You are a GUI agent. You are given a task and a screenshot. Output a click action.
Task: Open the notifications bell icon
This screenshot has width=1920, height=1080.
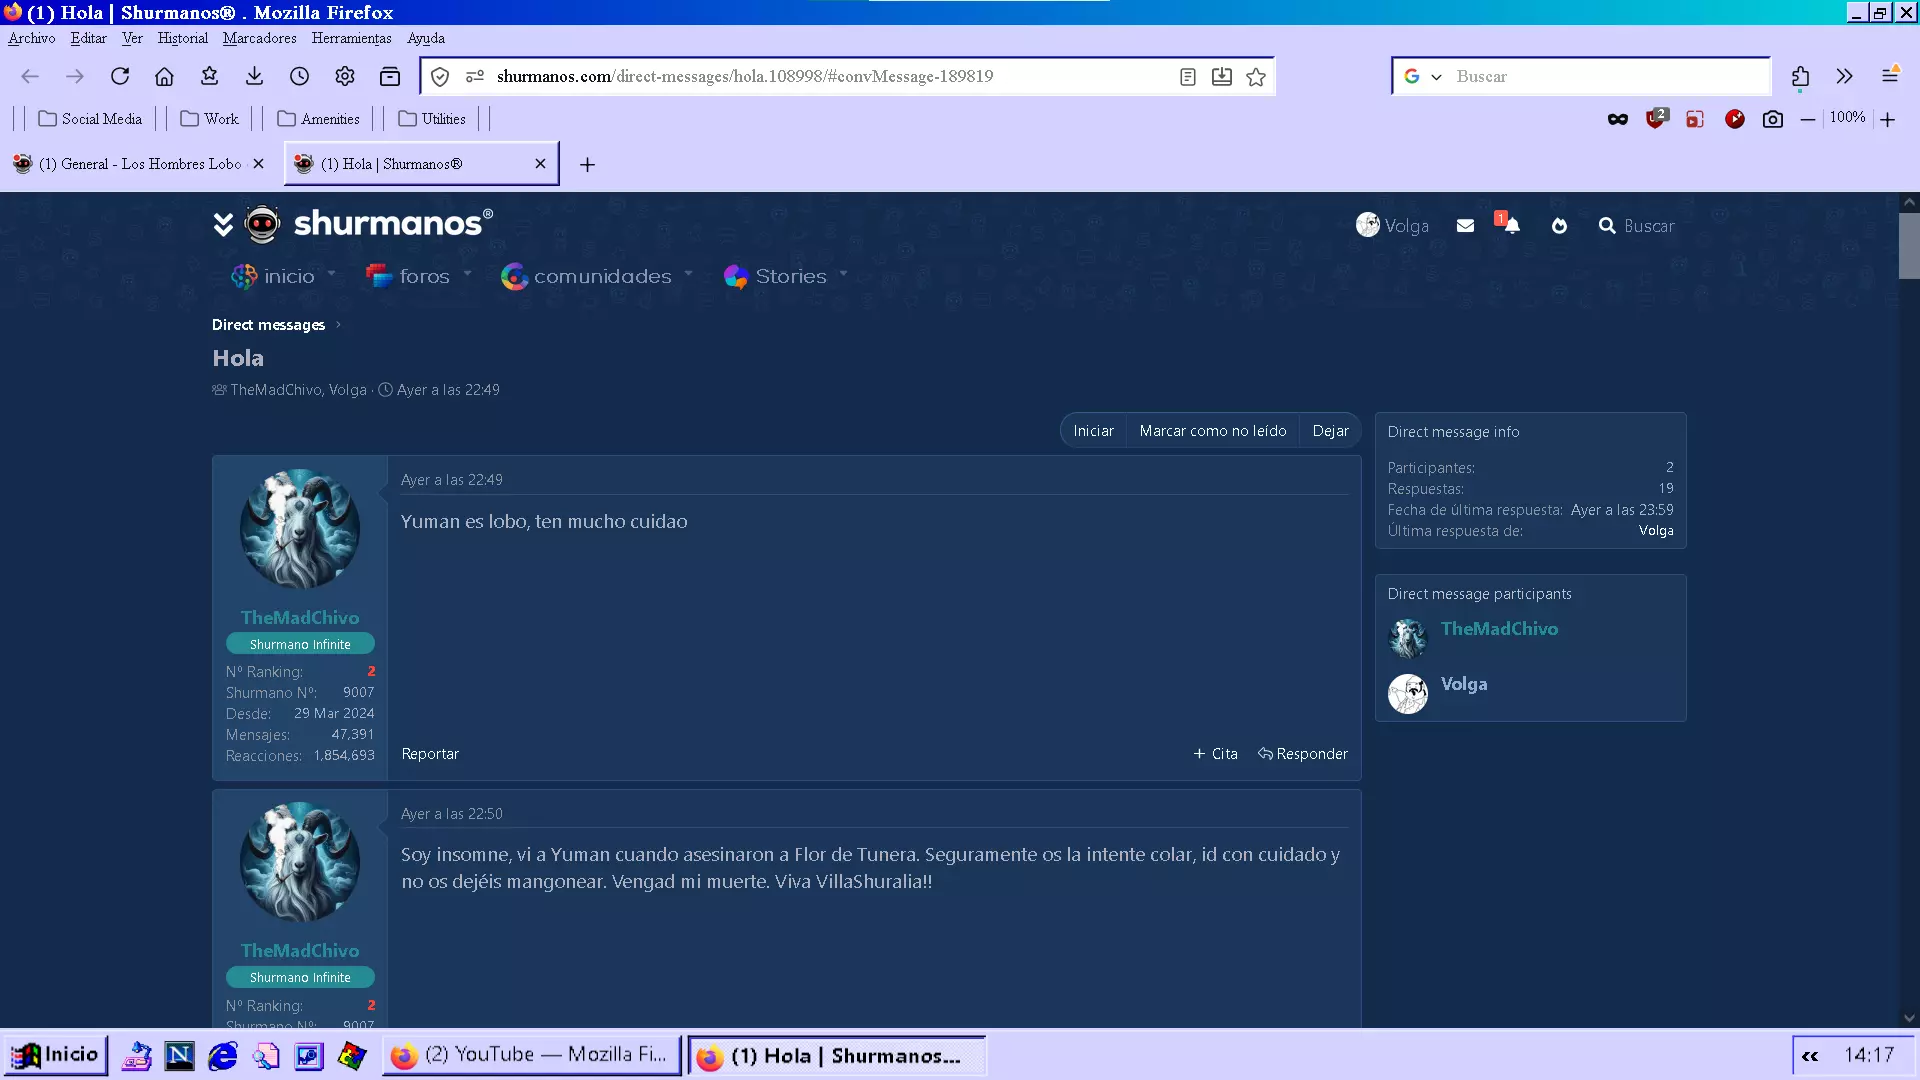(1511, 225)
